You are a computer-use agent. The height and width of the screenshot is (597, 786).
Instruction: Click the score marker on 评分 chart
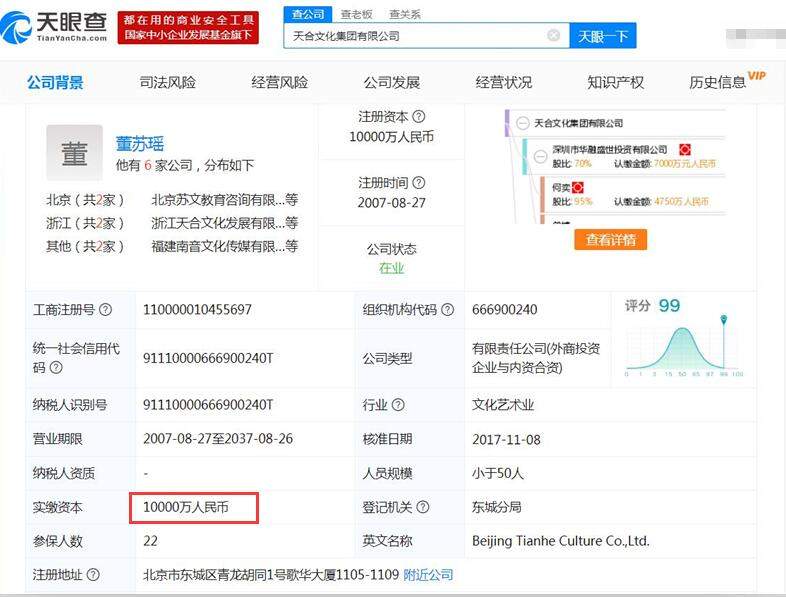click(x=723, y=319)
